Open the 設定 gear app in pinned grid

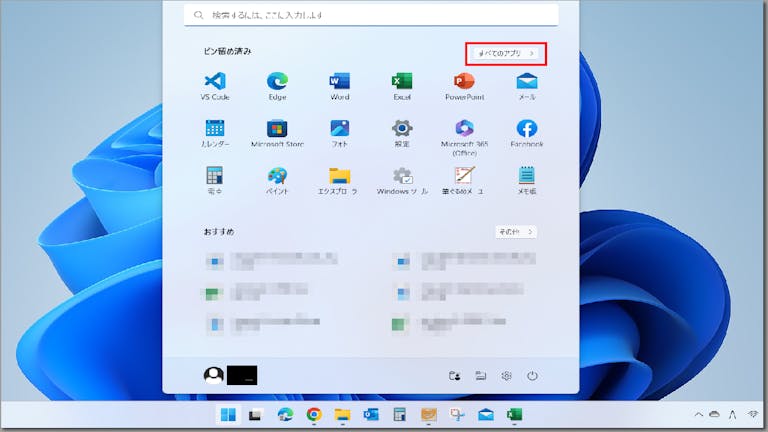402,133
